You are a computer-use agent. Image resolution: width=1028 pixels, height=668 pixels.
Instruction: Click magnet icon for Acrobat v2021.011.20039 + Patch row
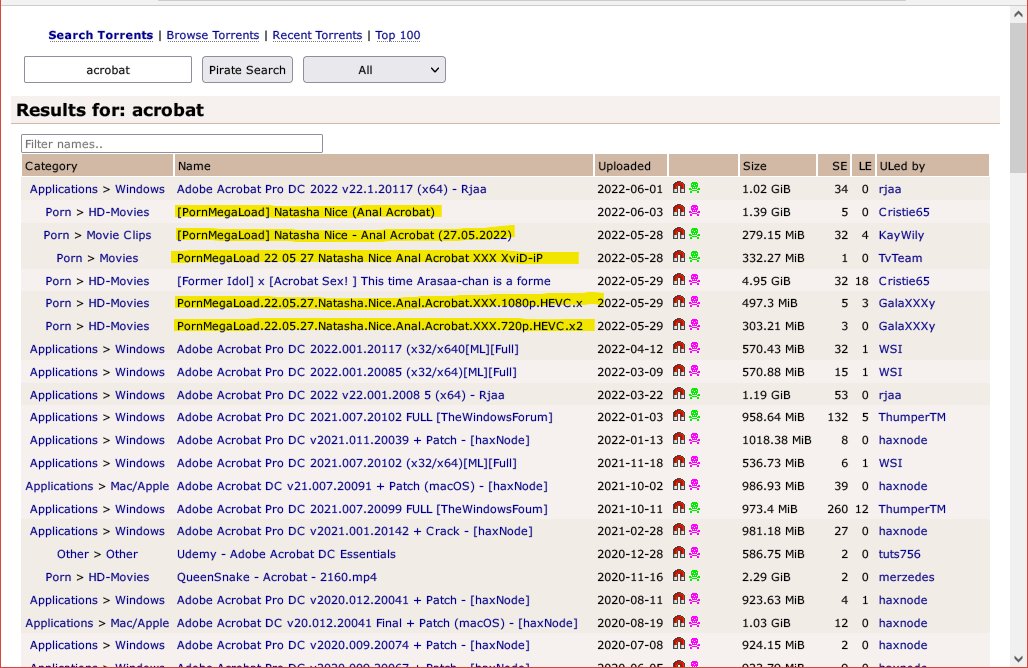(x=679, y=439)
